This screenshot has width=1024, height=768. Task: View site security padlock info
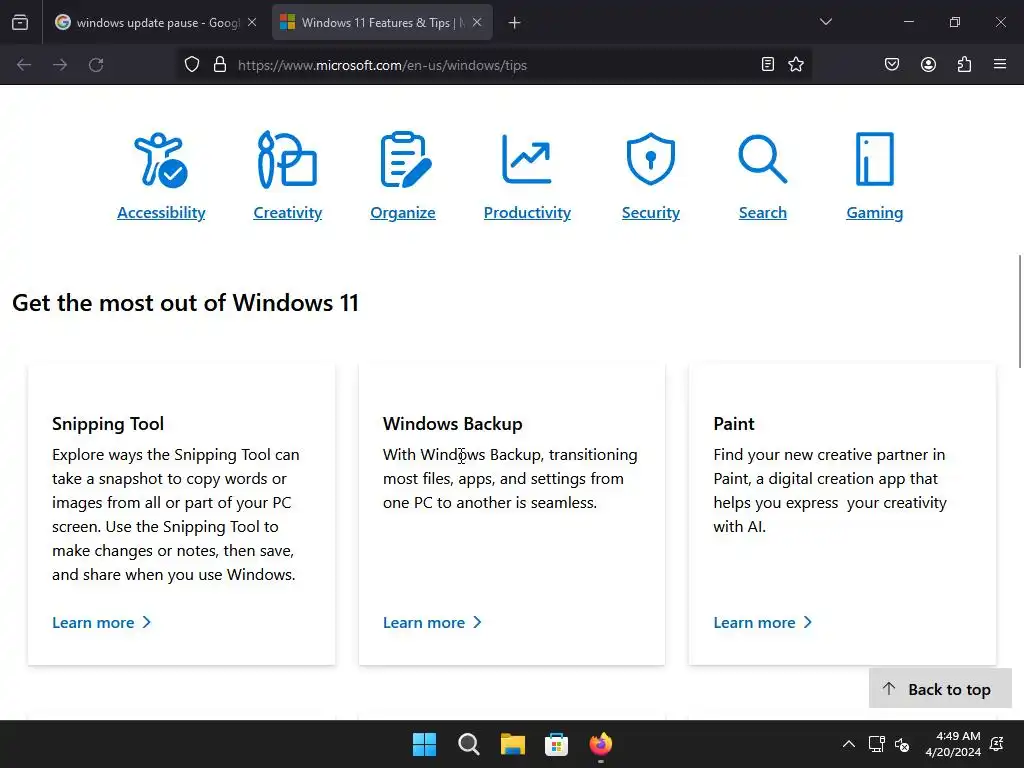(x=220, y=65)
